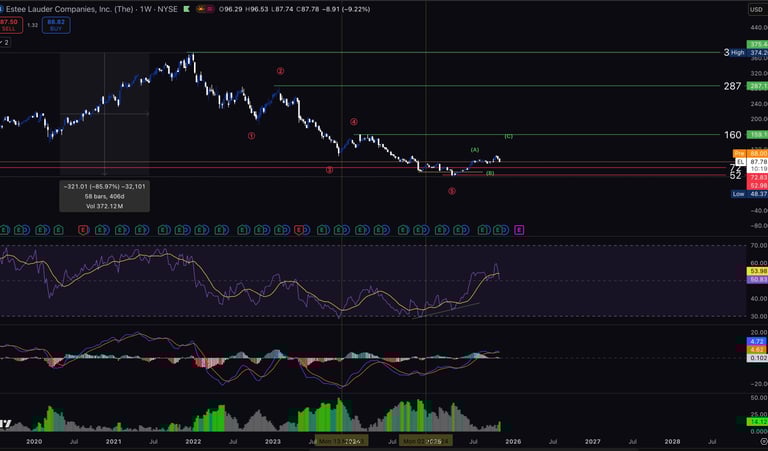Click the purple upcoming earnings E marker
Screen dimensions: 768x451
click(x=519, y=230)
